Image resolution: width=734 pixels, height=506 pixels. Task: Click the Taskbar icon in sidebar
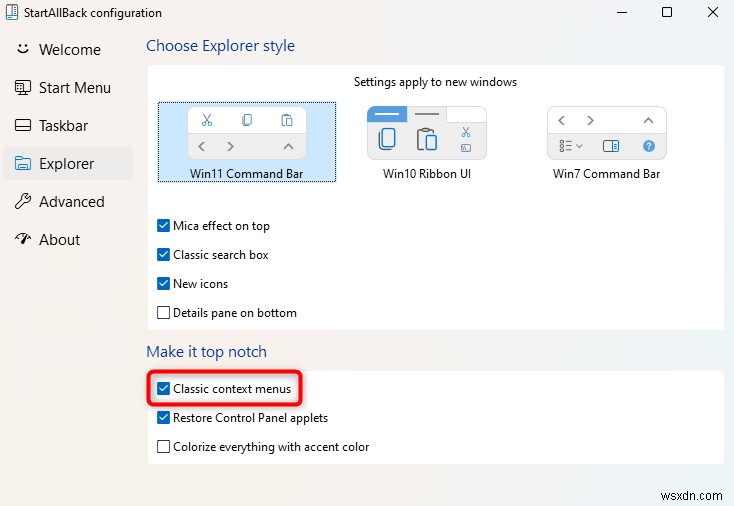click(22, 125)
